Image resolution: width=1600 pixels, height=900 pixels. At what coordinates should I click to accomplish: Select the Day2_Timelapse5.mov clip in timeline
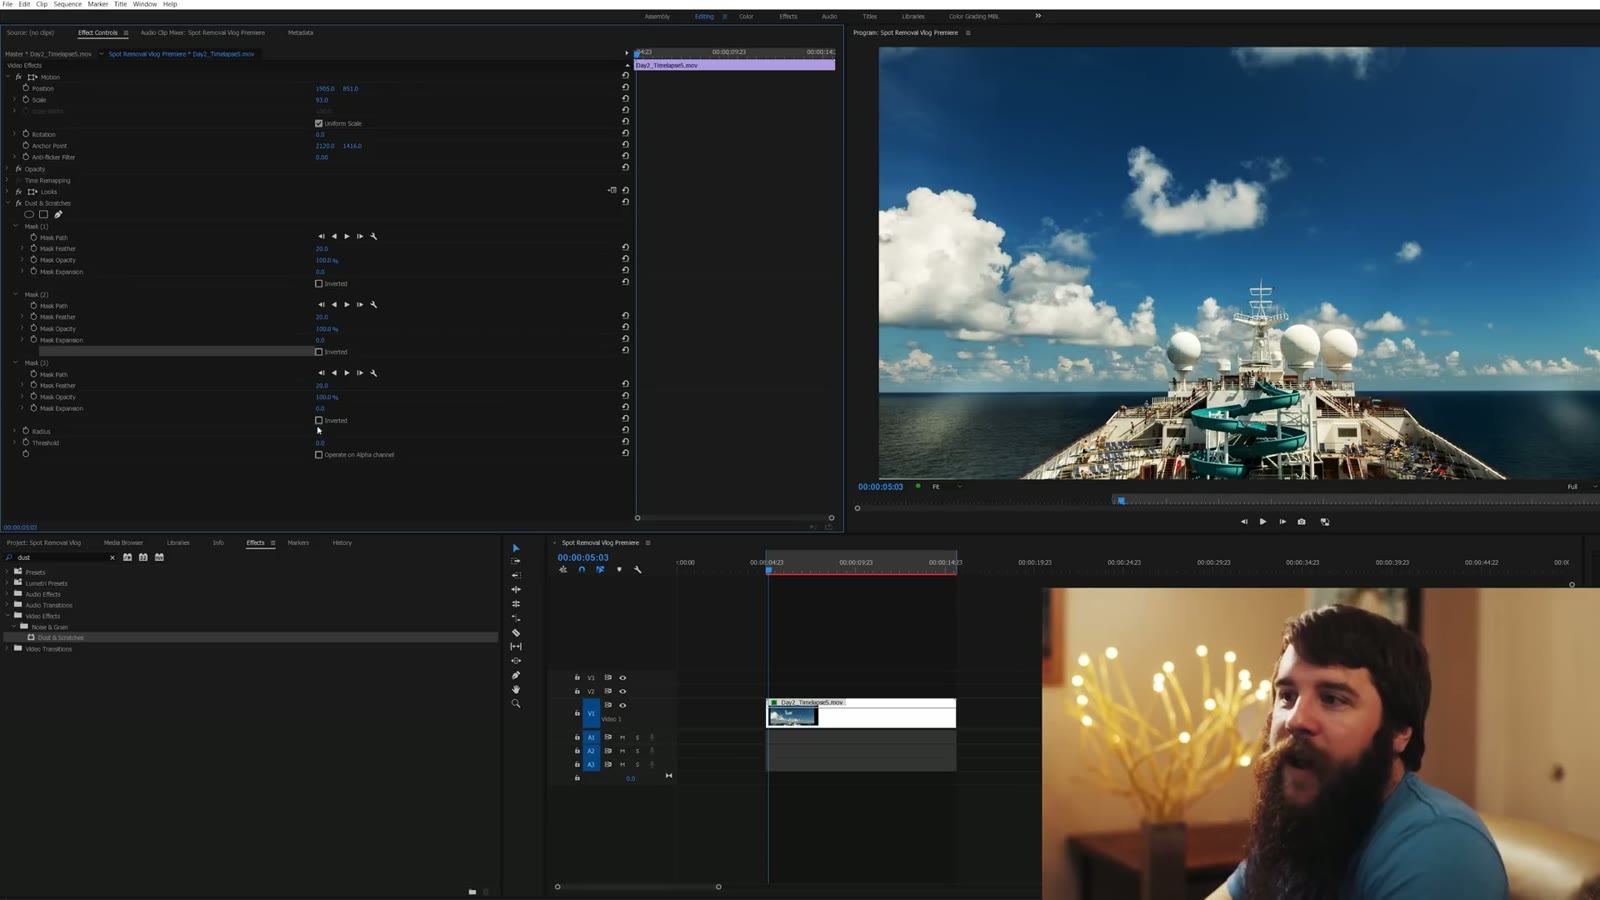(x=861, y=713)
